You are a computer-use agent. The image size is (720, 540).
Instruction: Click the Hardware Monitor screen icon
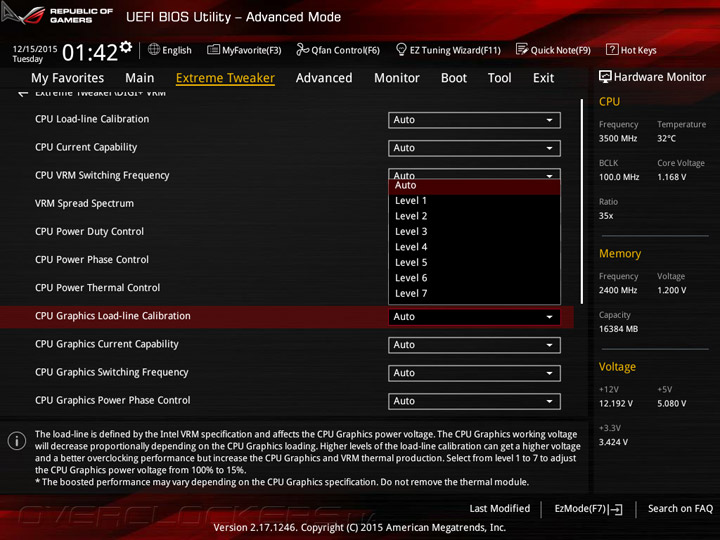pos(605,77)
